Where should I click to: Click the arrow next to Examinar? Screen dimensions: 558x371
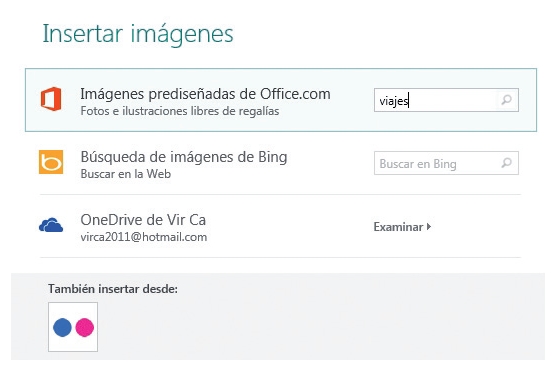(429, 227)
